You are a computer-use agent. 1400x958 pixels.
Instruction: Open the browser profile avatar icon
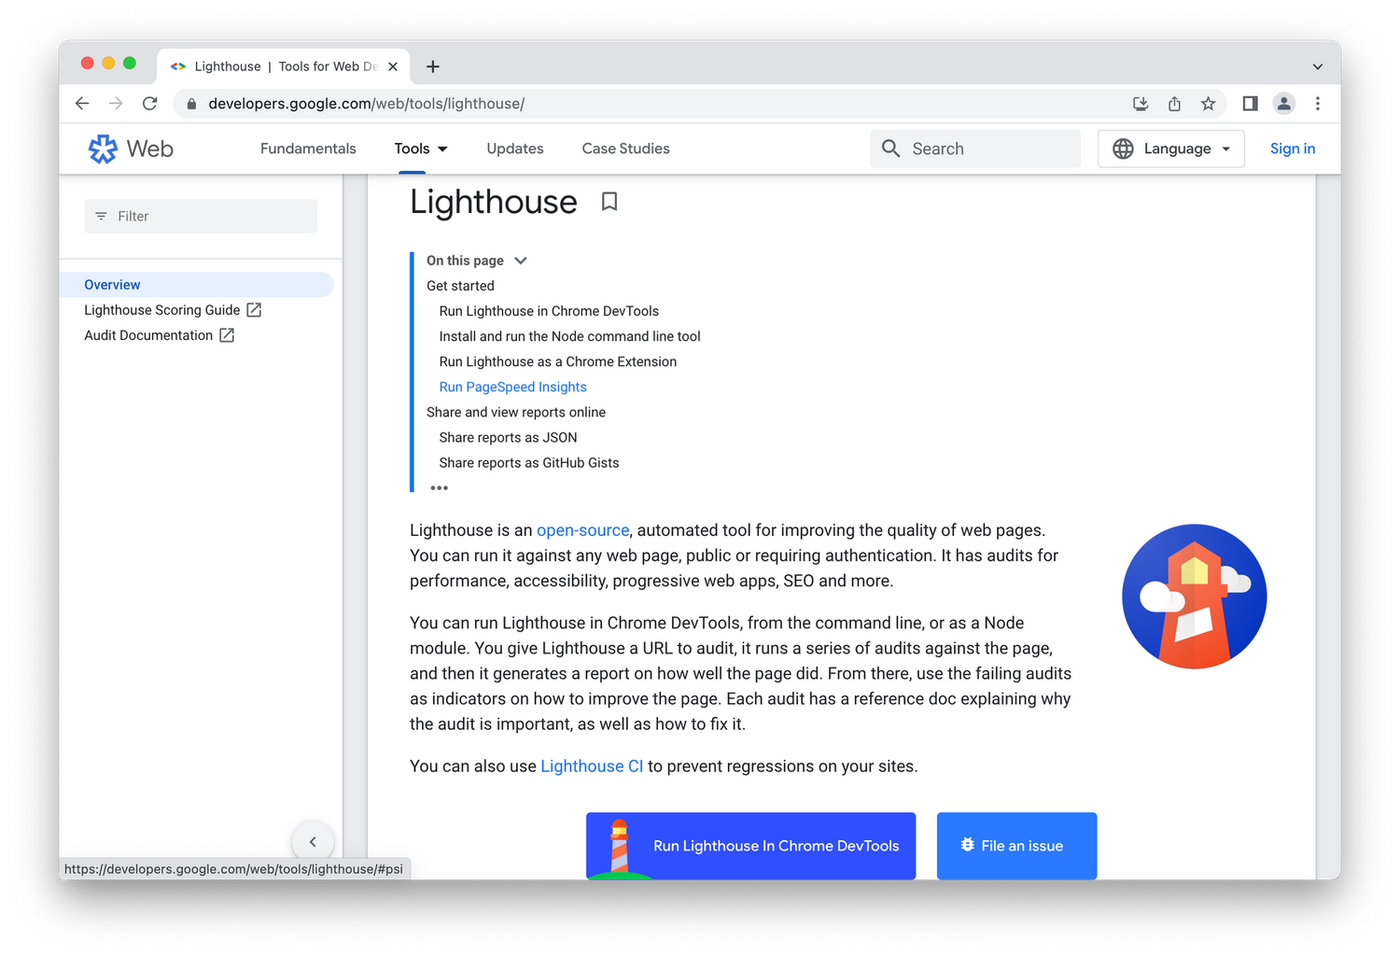(x=1284, y=103)
